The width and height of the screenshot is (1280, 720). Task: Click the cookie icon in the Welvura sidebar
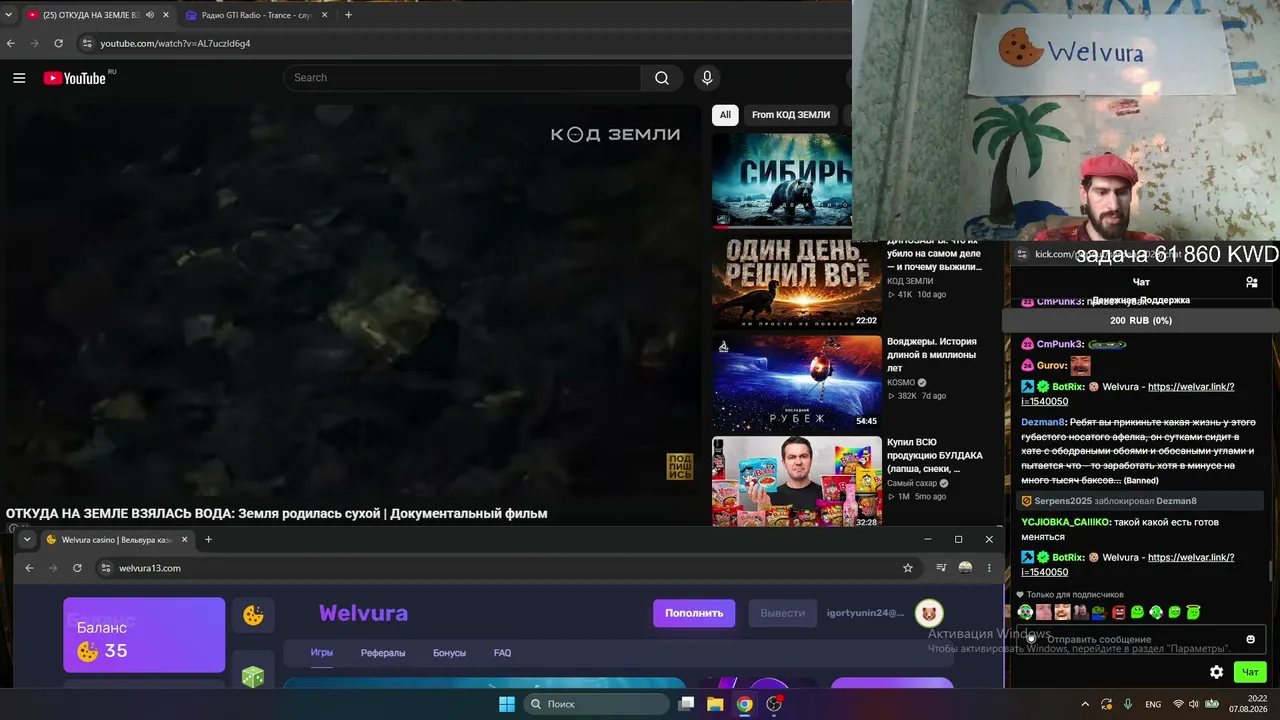click(253, 615)
